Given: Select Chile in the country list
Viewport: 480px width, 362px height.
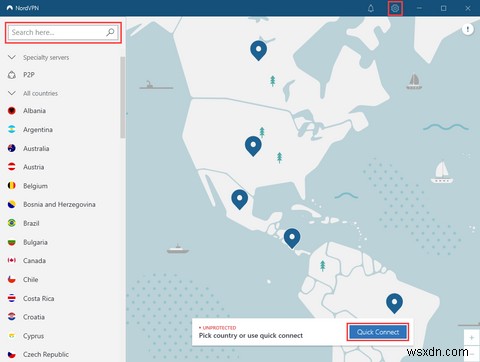Looking at the screenshot, I should [x=30, y=280].
